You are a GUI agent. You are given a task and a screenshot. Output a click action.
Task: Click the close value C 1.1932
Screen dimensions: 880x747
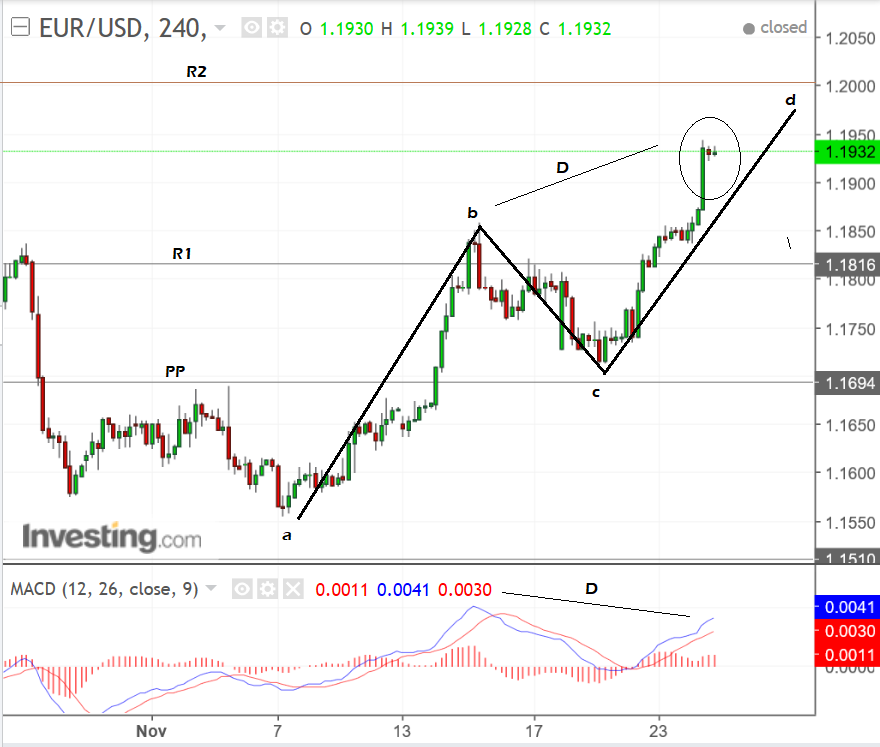(x=575, y=29)
